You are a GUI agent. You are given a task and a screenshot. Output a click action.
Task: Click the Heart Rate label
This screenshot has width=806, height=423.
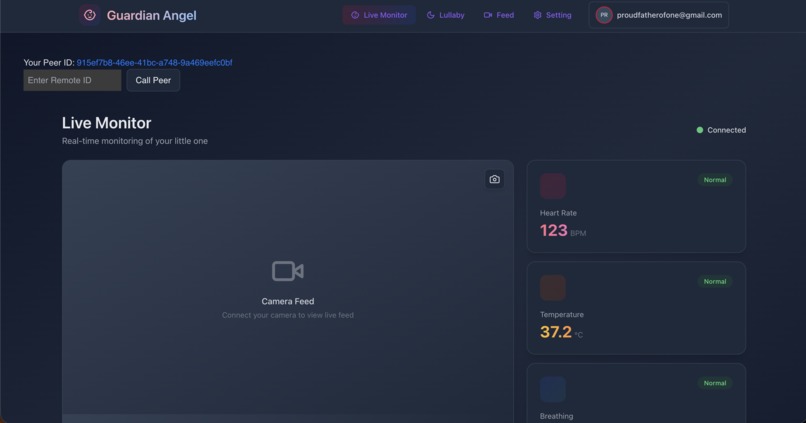(558, 213)
